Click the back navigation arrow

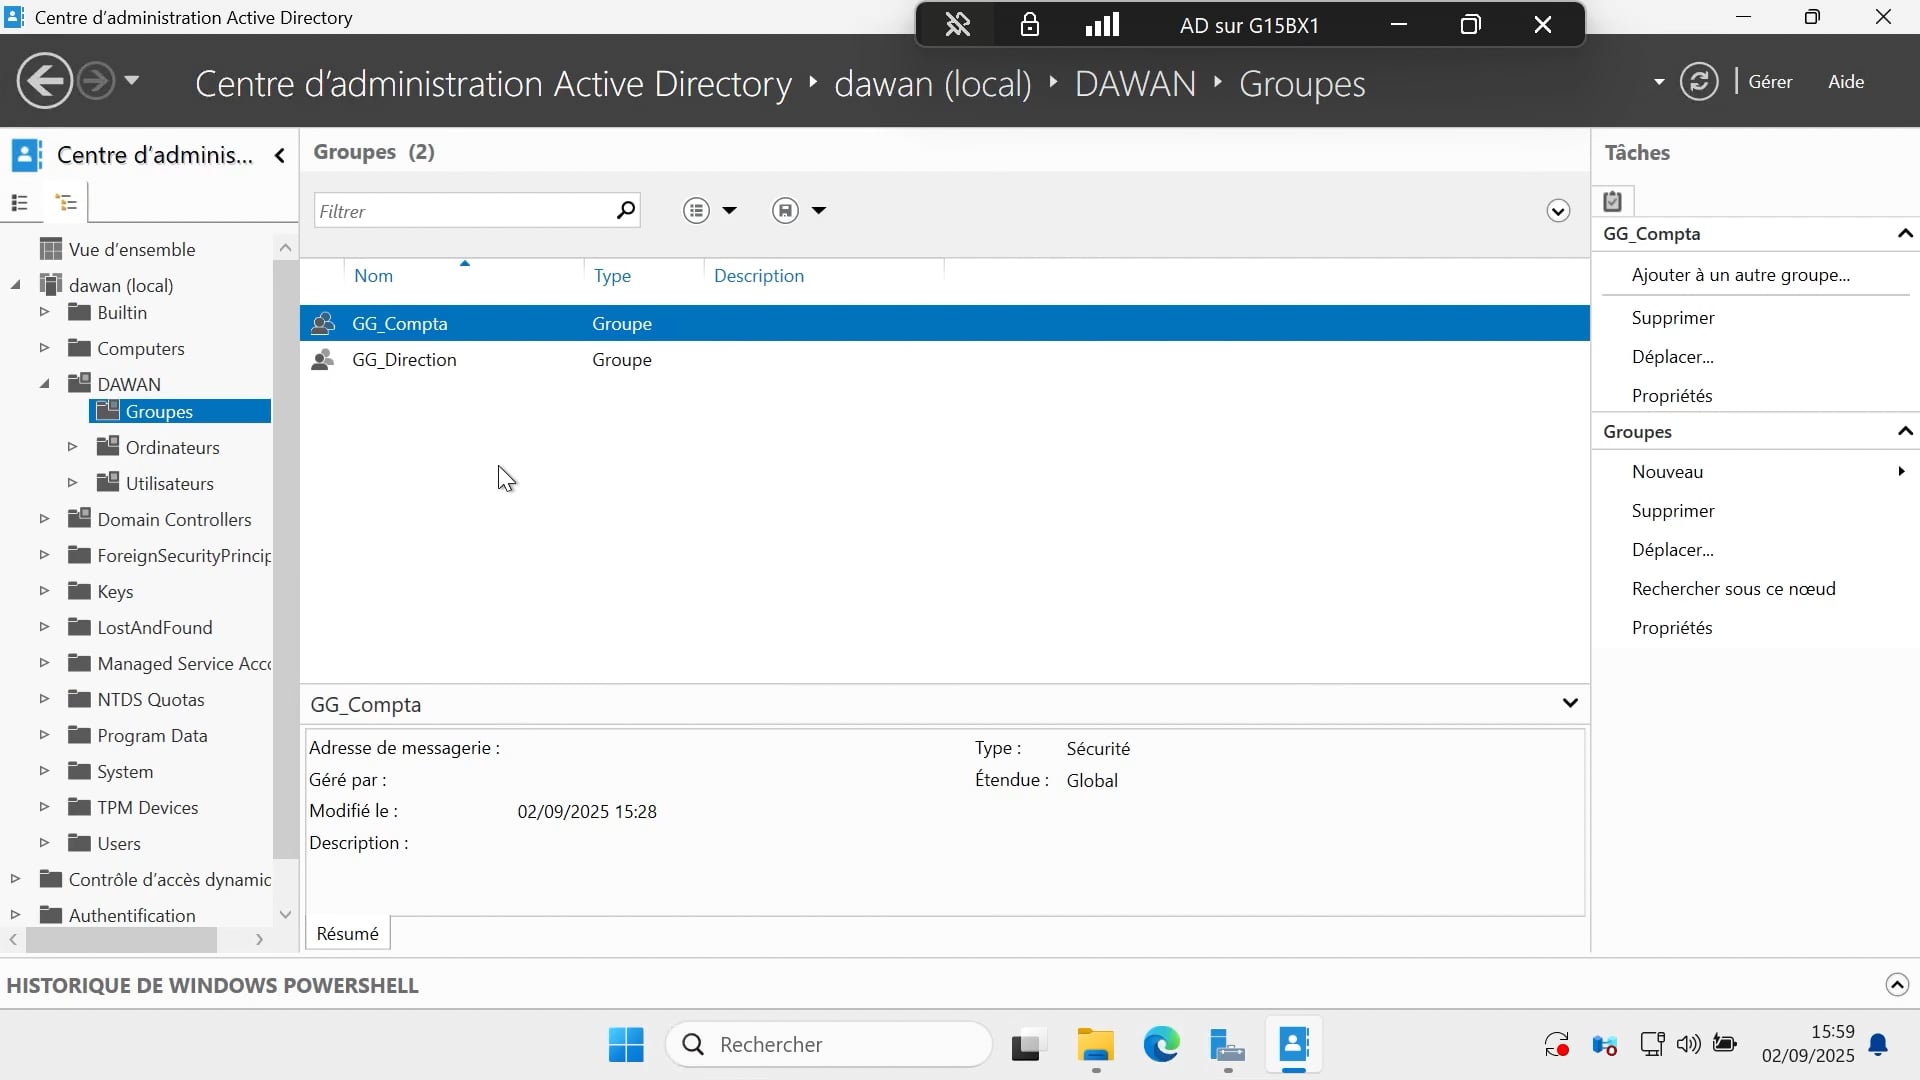44,81
